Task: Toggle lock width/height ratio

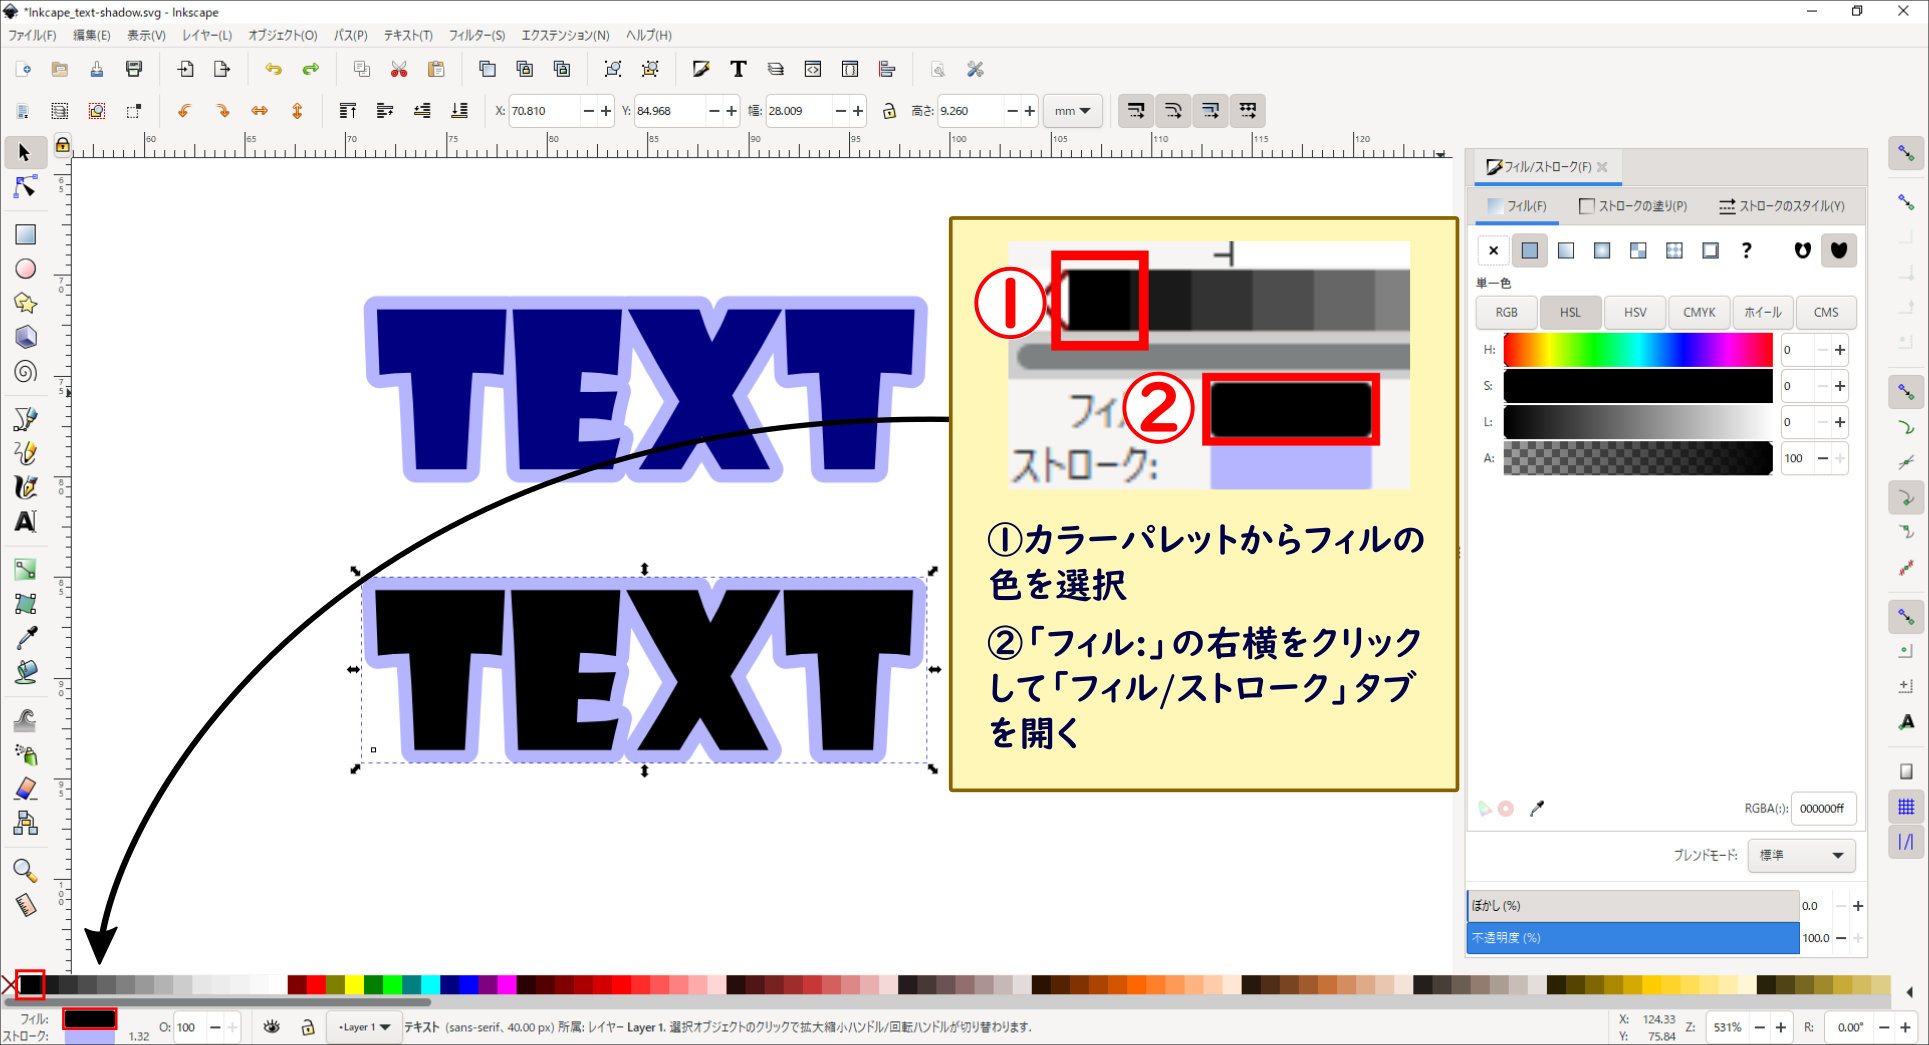Action: click(889, 110)
